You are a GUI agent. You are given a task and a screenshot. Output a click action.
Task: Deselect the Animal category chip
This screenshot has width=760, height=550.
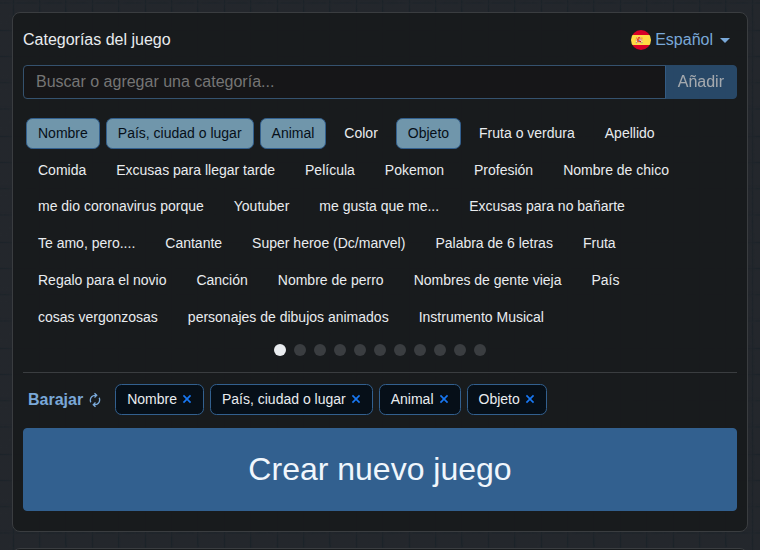(x=293, y=133)
